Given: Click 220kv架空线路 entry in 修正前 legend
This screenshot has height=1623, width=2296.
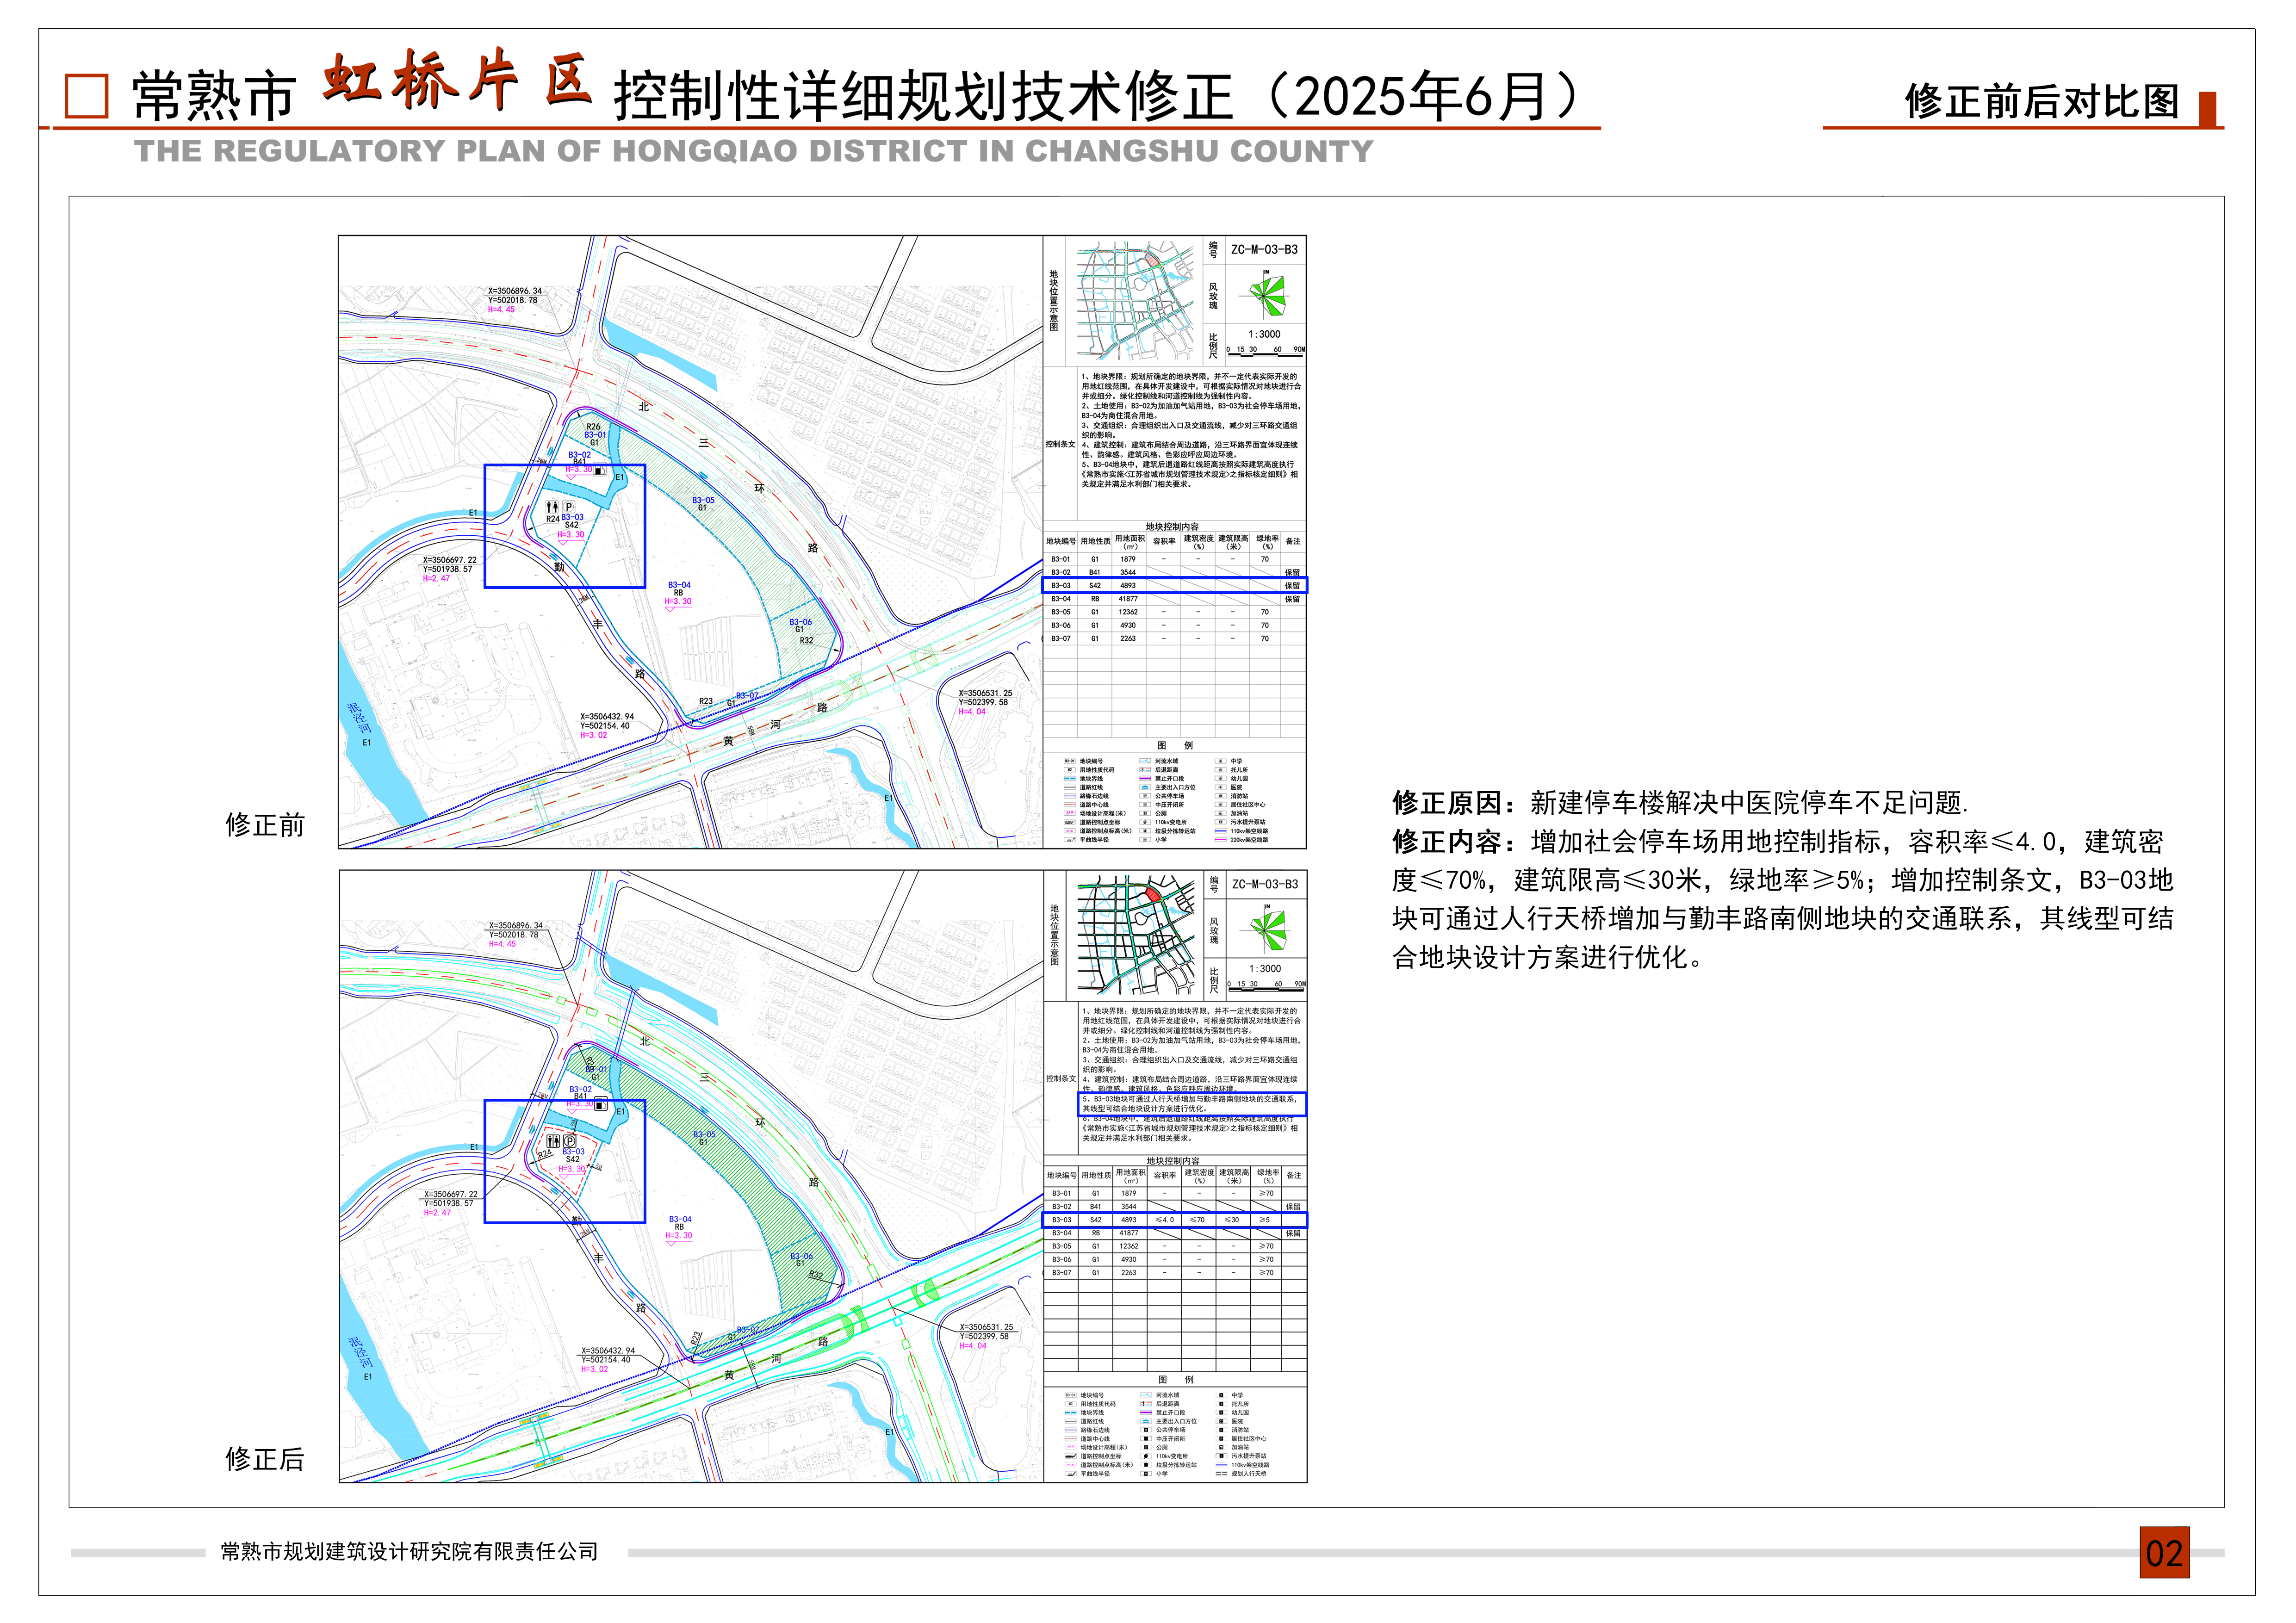Looking at the screenshot, I should pyautogui.click(x=1242, y=840).
